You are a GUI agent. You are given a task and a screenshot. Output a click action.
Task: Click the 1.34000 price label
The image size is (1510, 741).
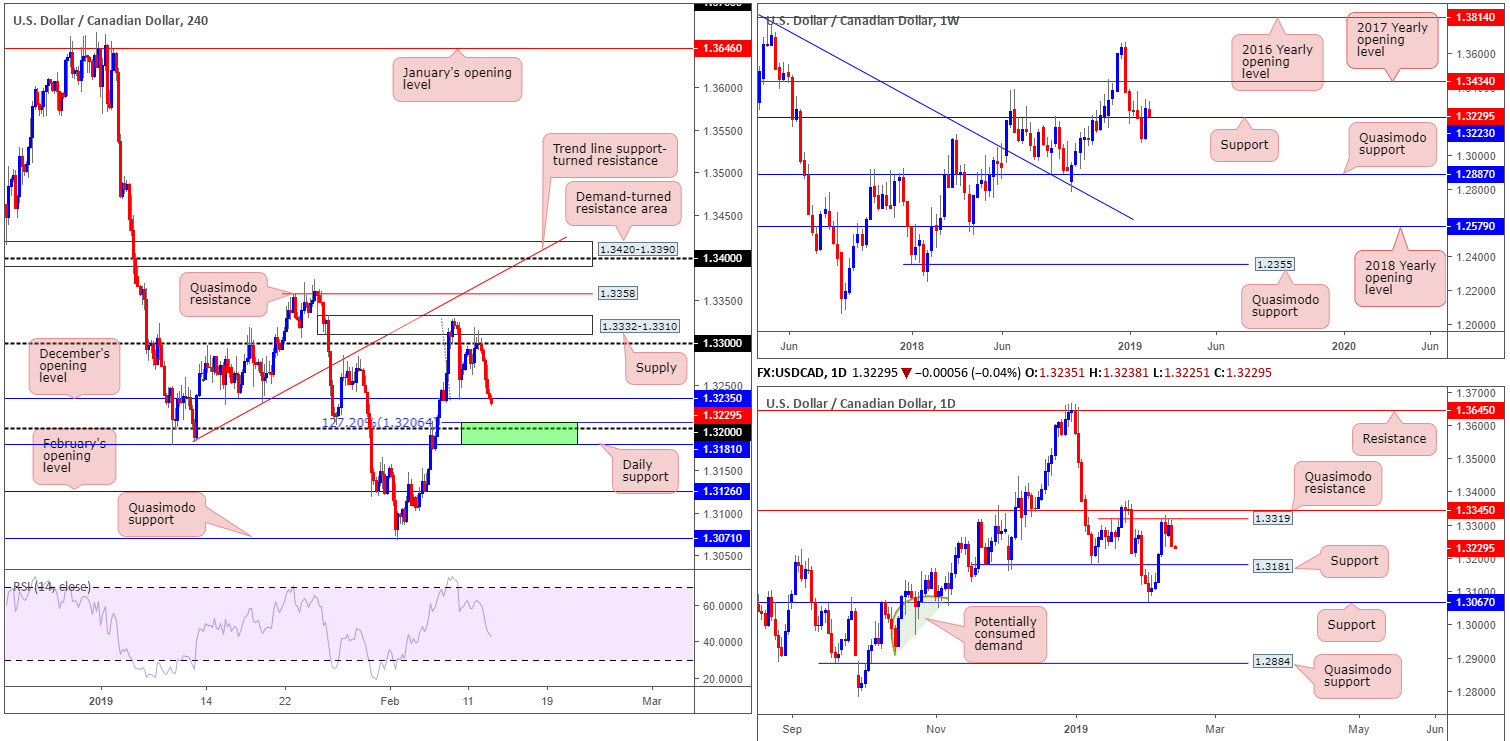pyautogui.click(x=721, y=258)
